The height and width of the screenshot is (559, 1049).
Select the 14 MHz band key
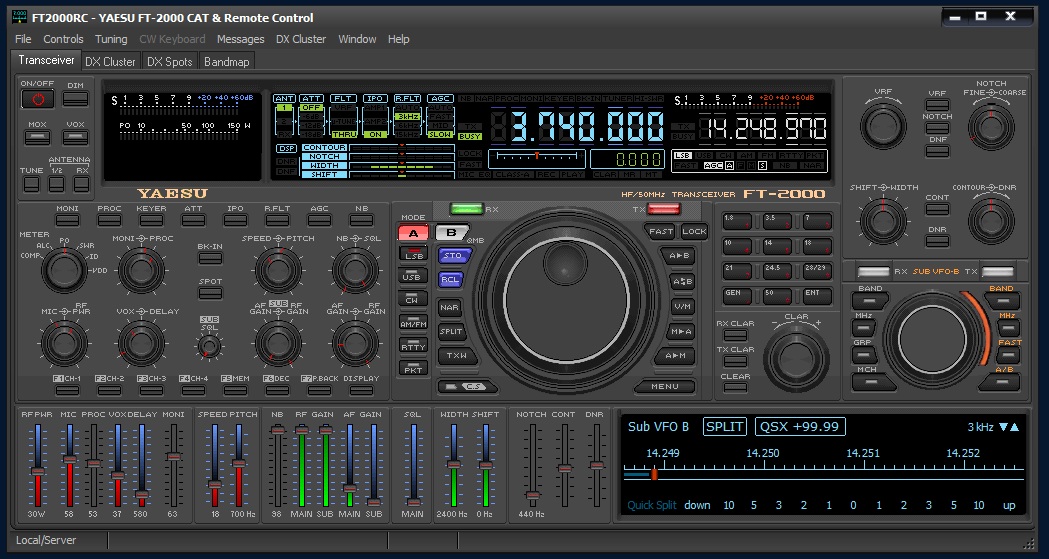point(777,245)
